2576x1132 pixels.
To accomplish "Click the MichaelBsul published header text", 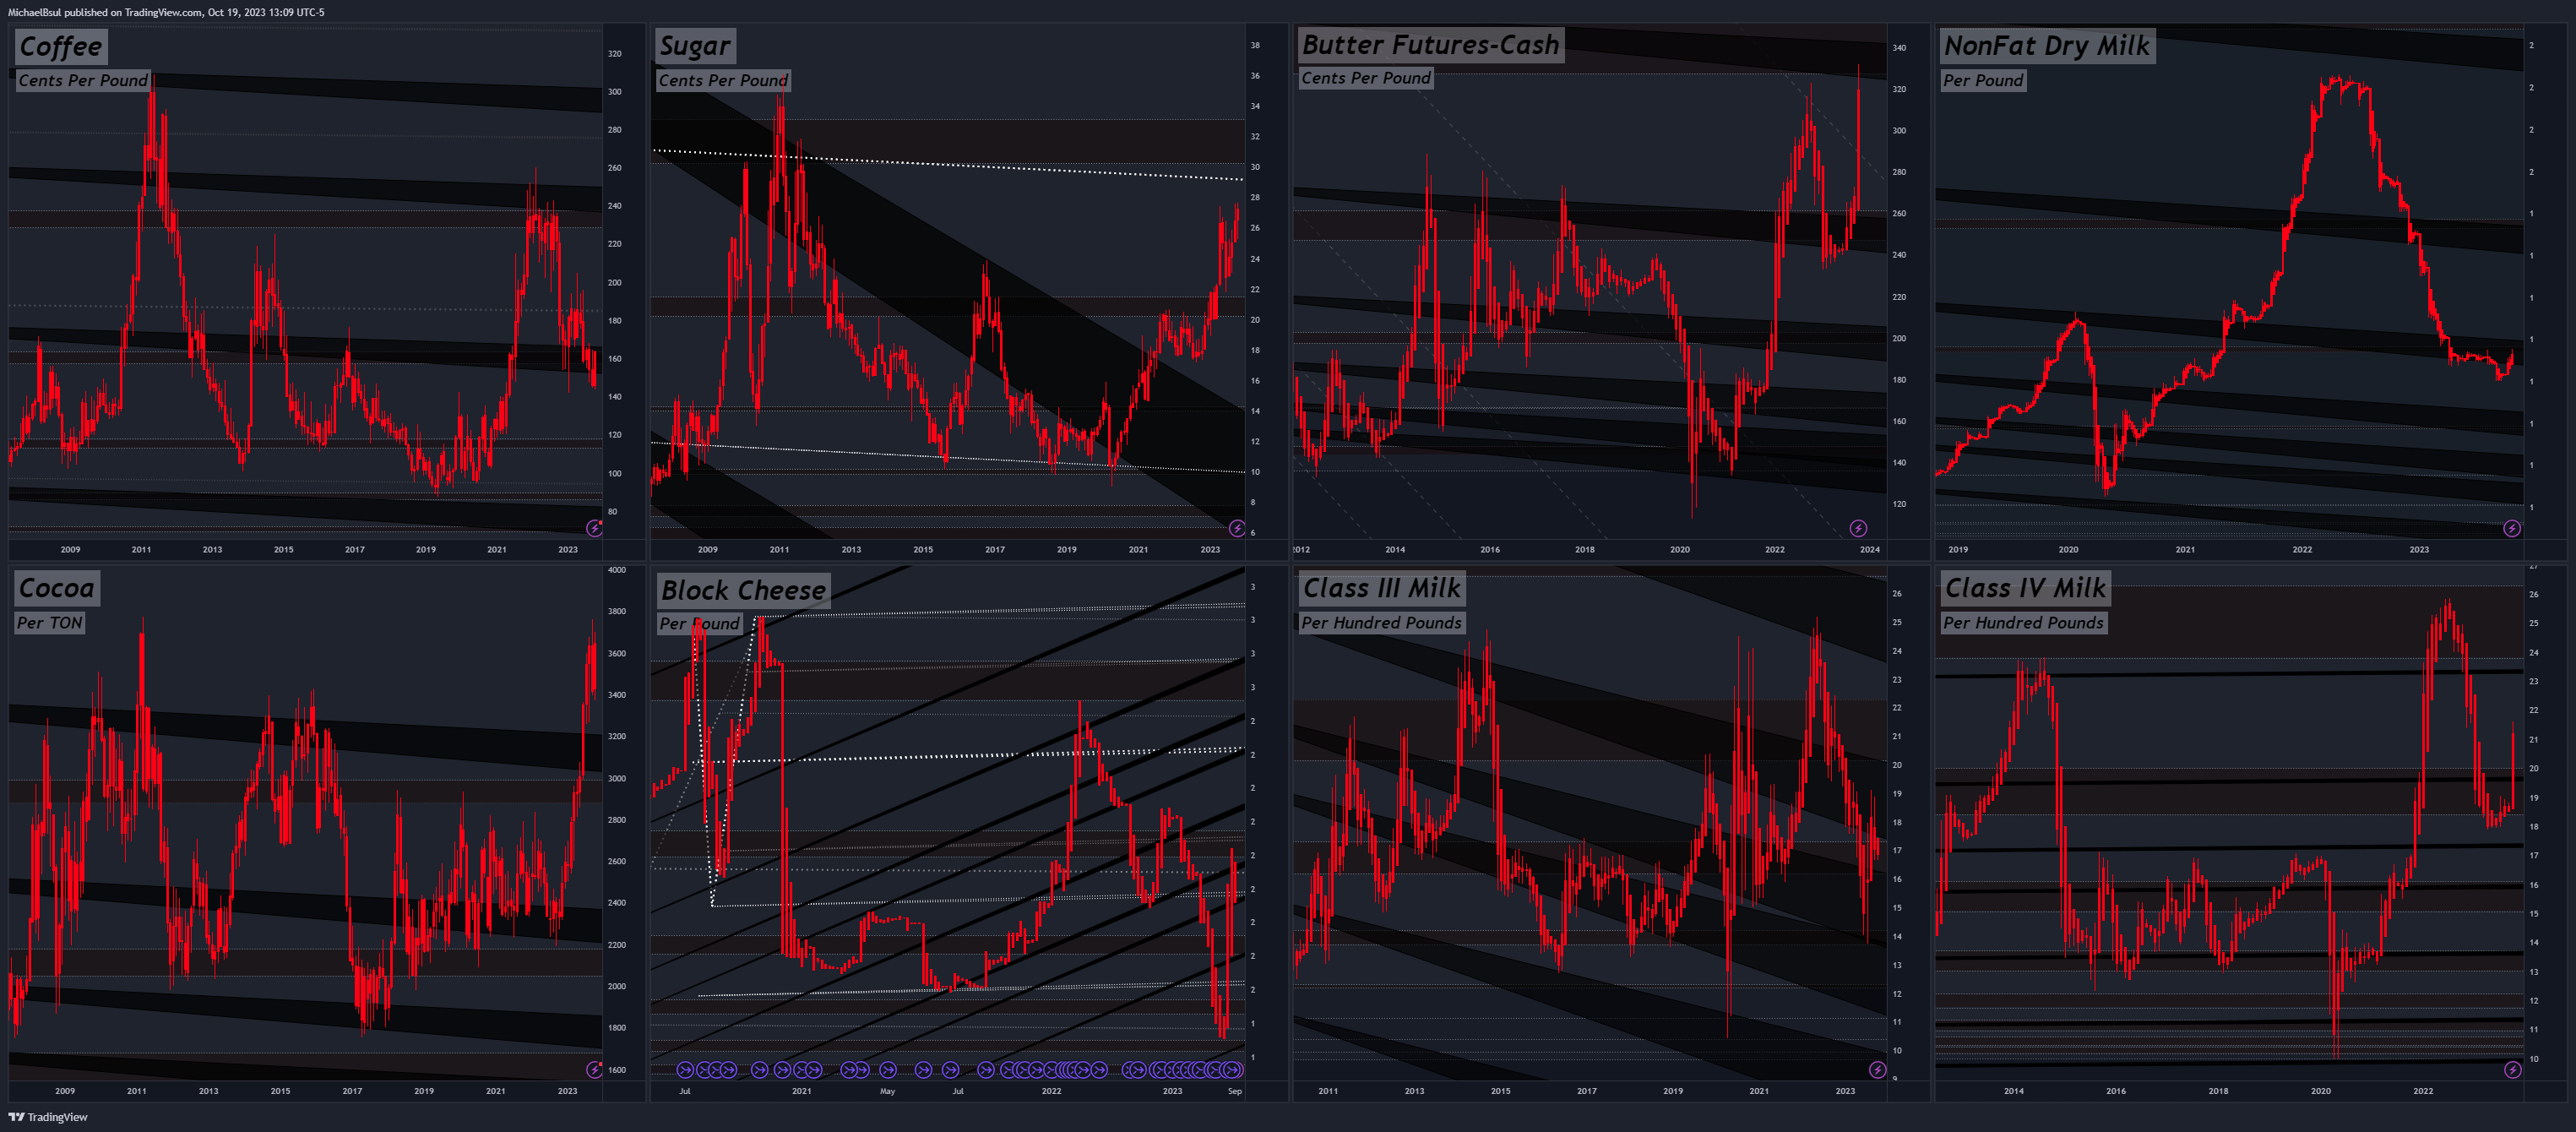I will click(166, 12).
